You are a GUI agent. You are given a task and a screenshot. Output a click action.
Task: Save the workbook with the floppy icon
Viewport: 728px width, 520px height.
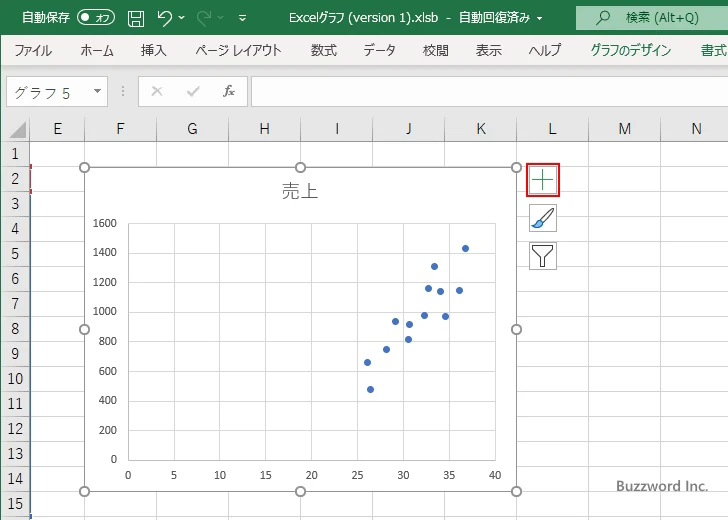(x=136, y=18)
